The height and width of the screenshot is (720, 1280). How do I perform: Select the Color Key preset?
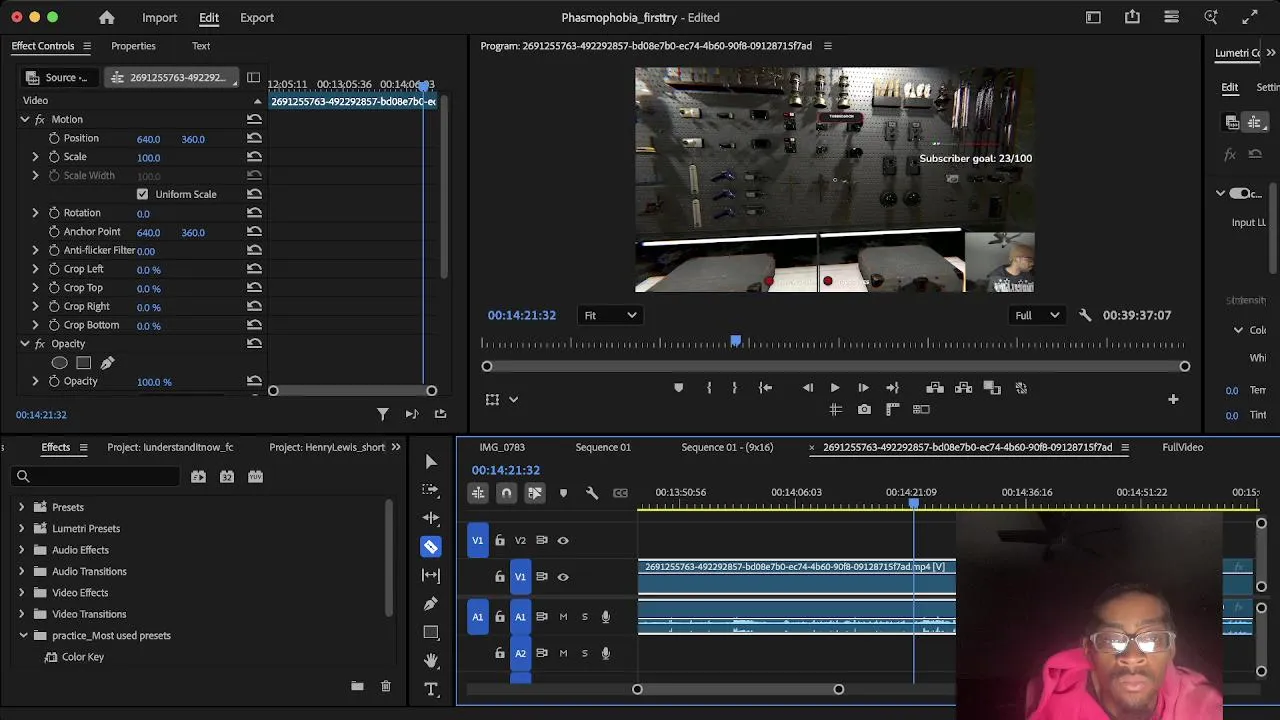click(x=83, y=657)
